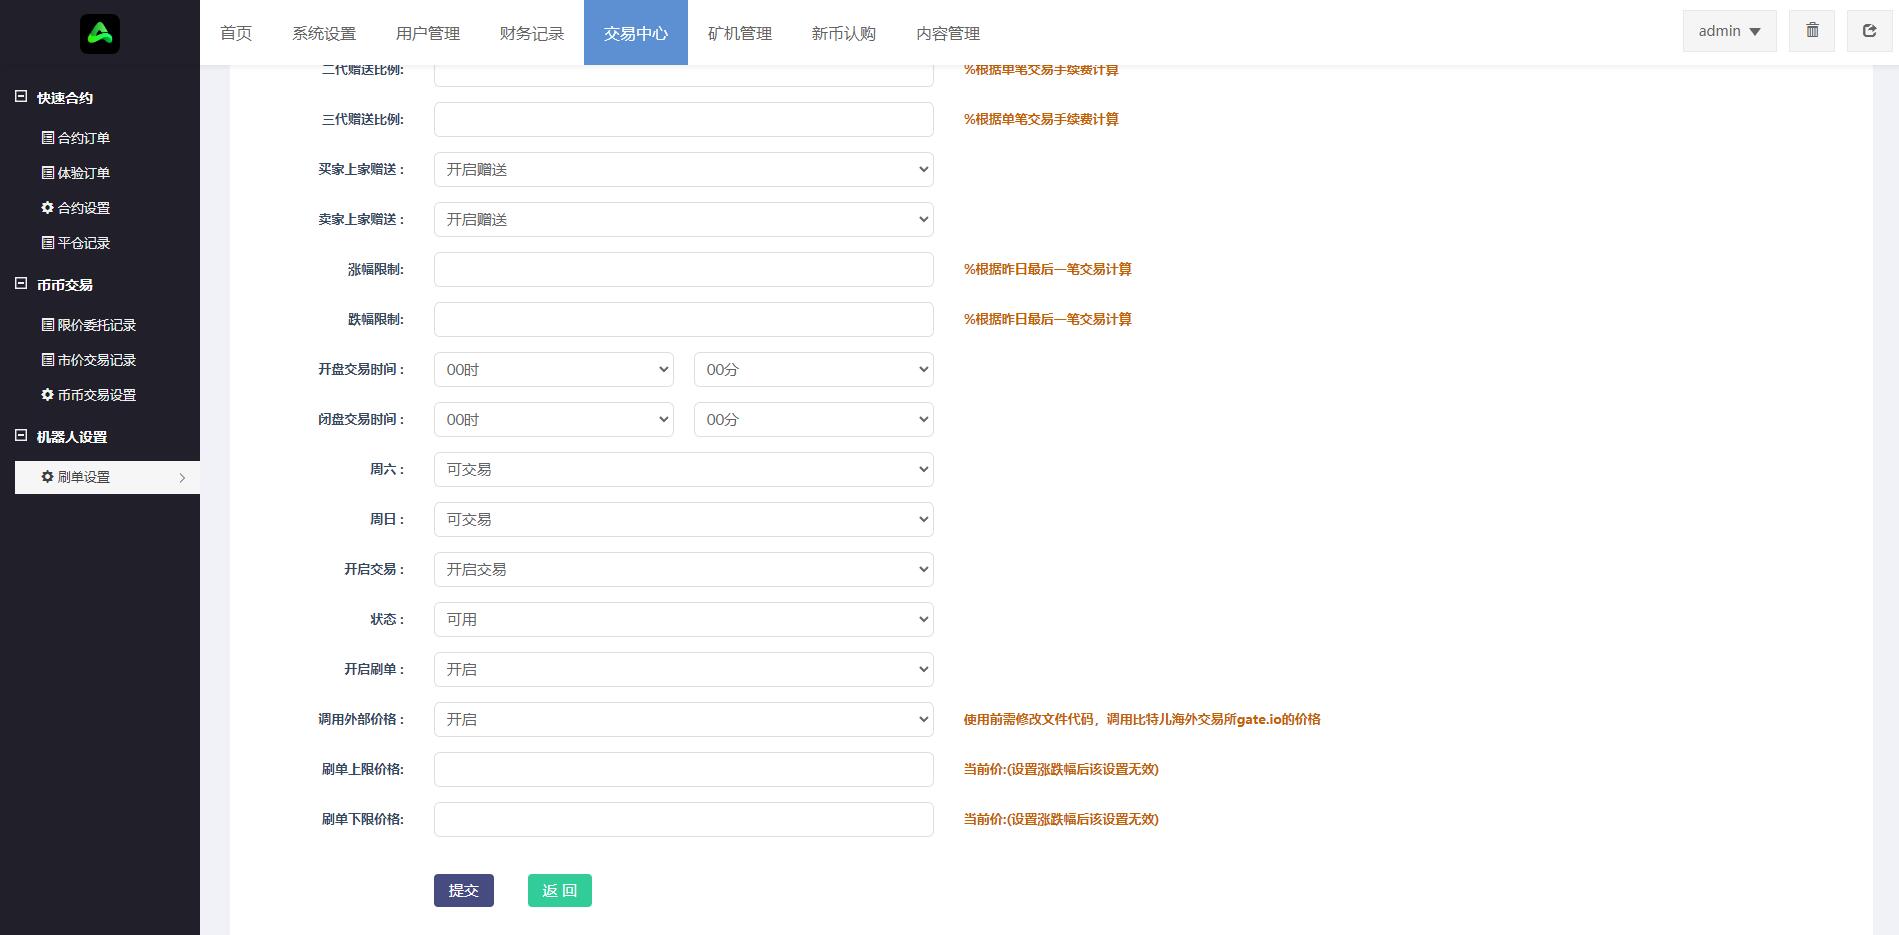
Task: Open the admin account dropdown
Action: 1728,30
